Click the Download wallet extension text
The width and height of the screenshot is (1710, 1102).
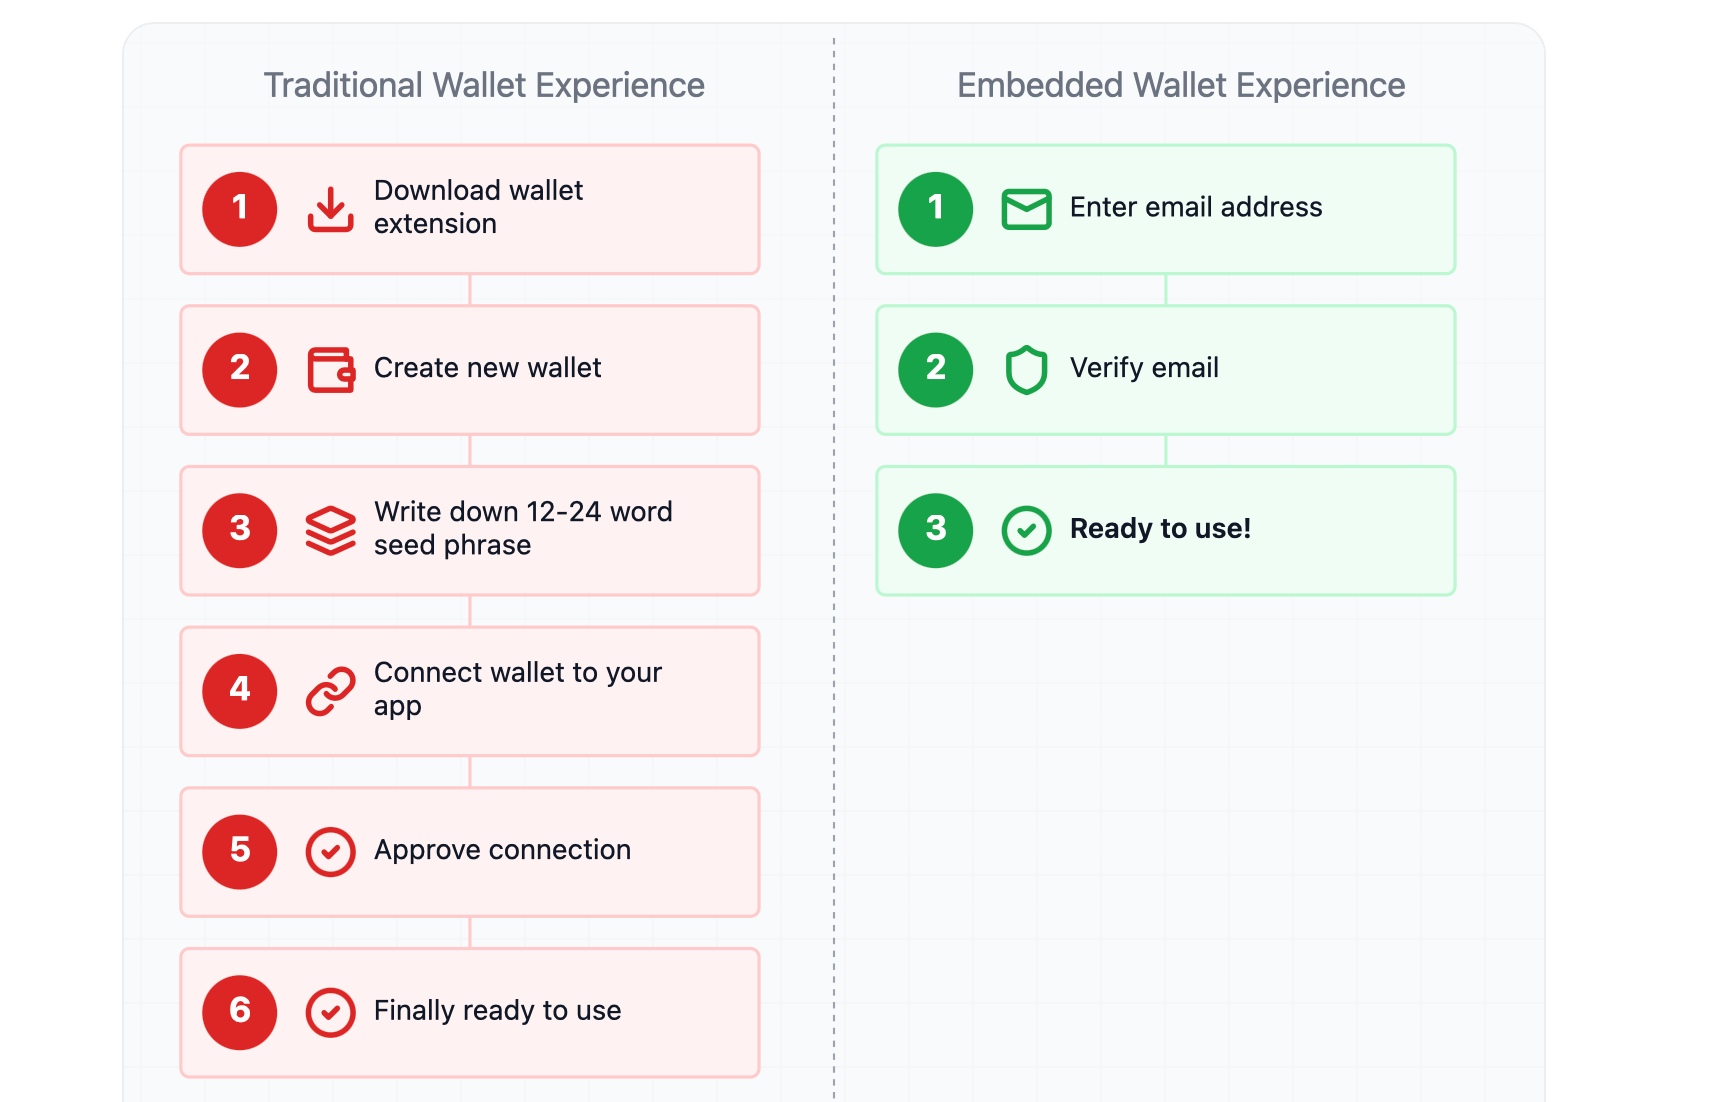coord(478,207)
